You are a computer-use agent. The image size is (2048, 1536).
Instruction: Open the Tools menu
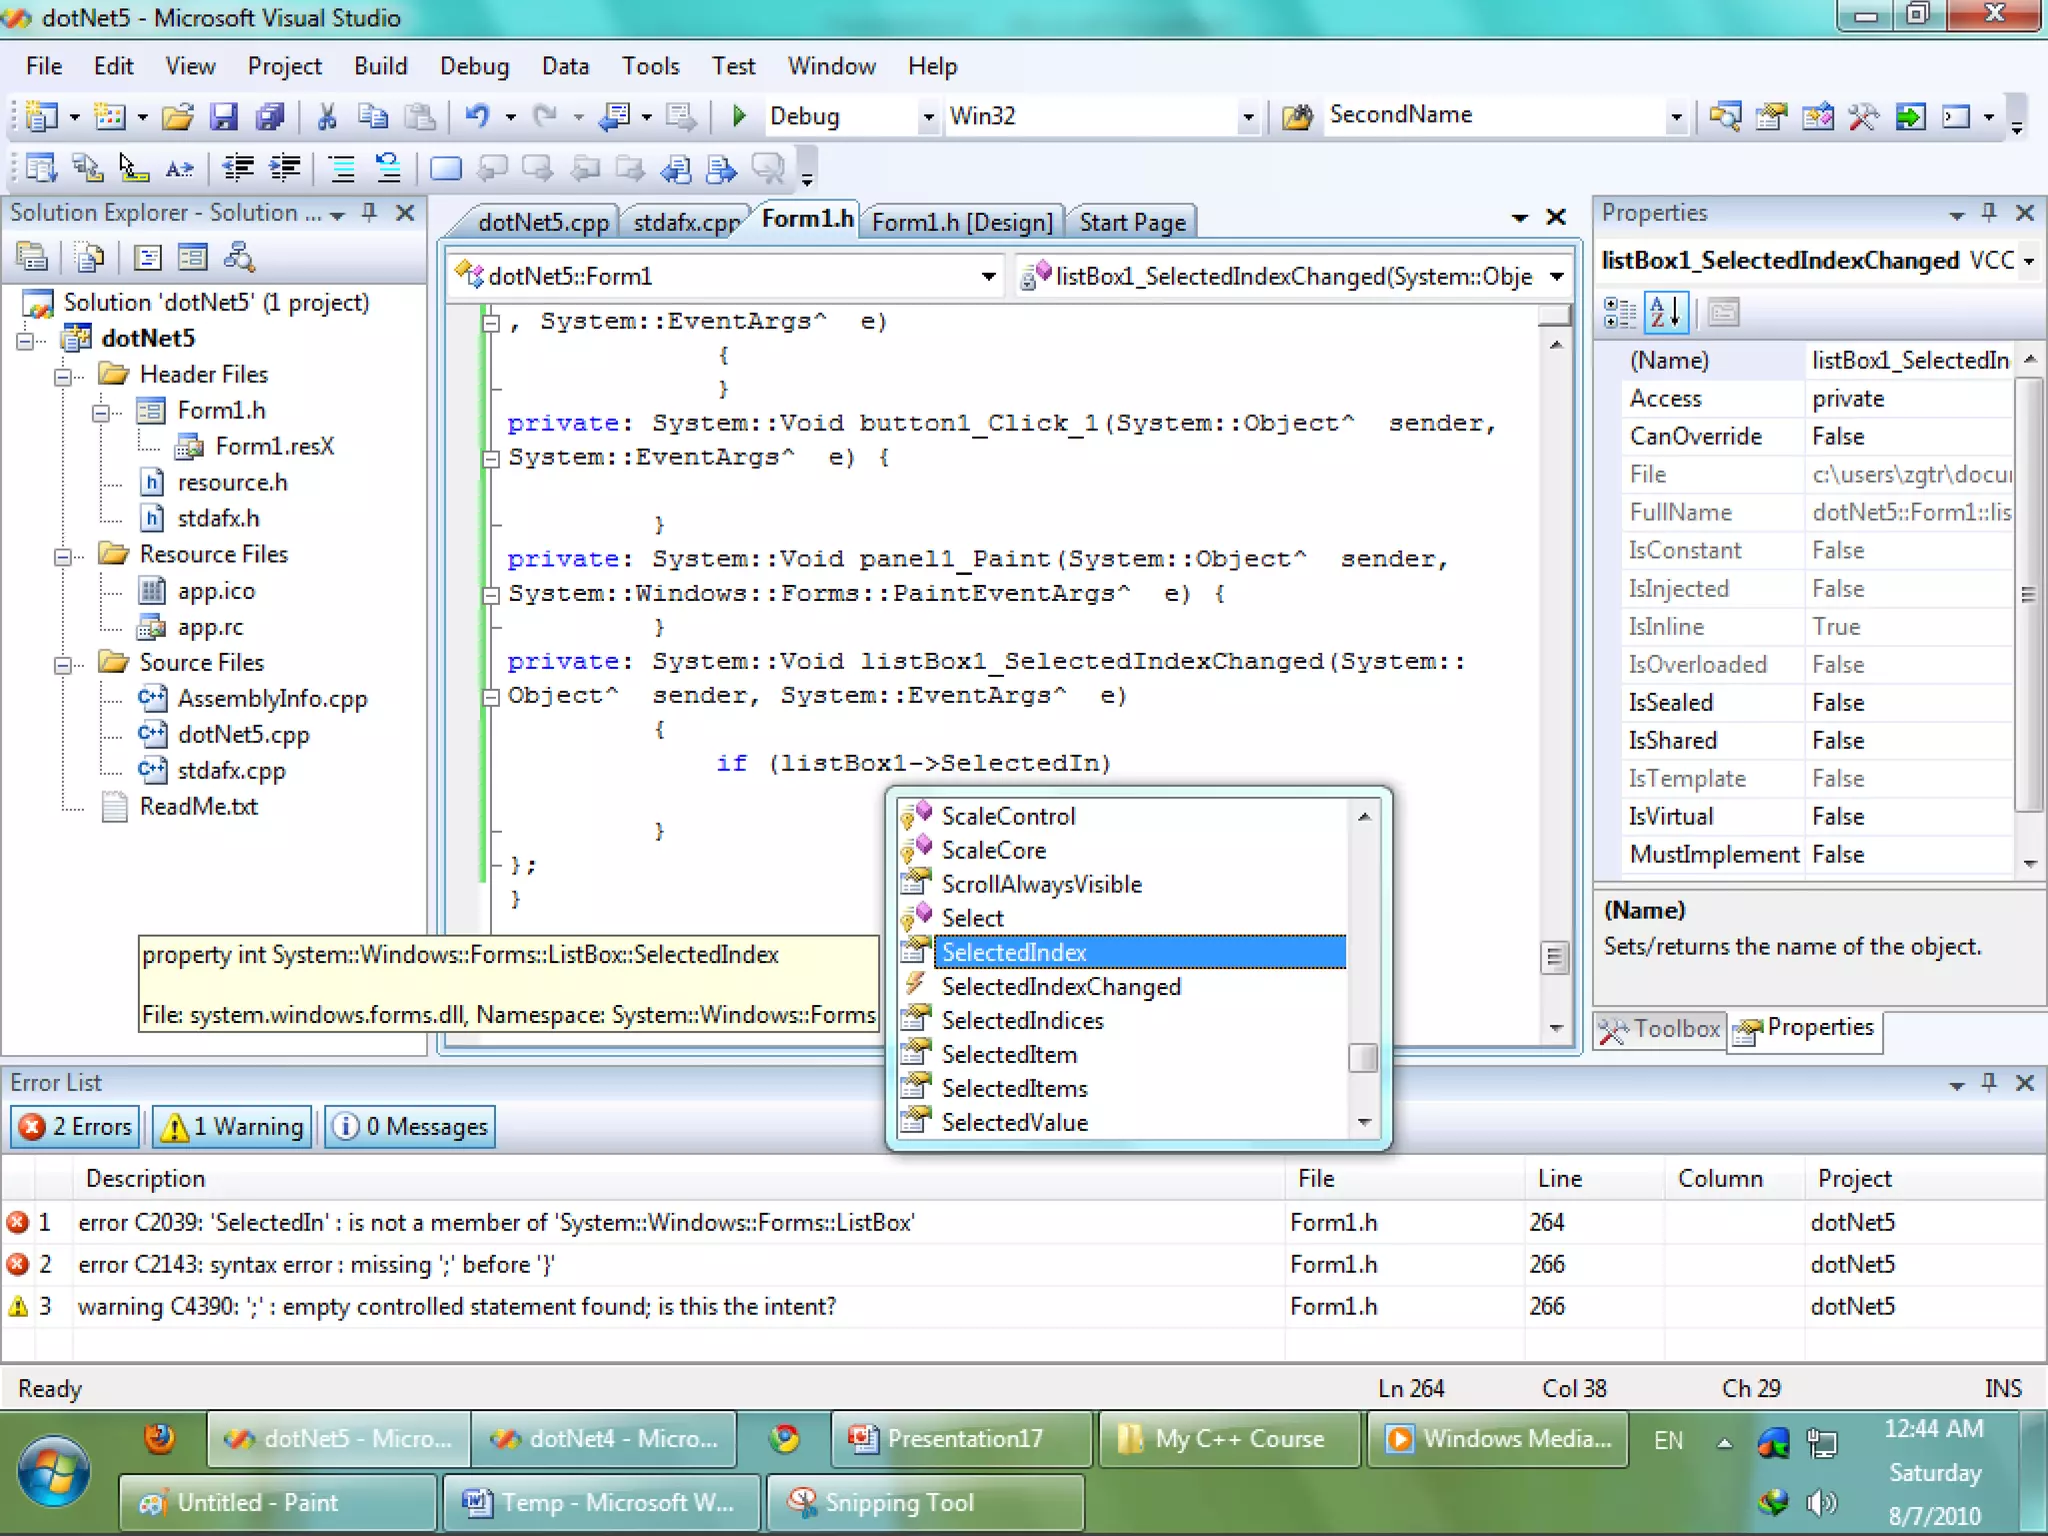[650, 66]
